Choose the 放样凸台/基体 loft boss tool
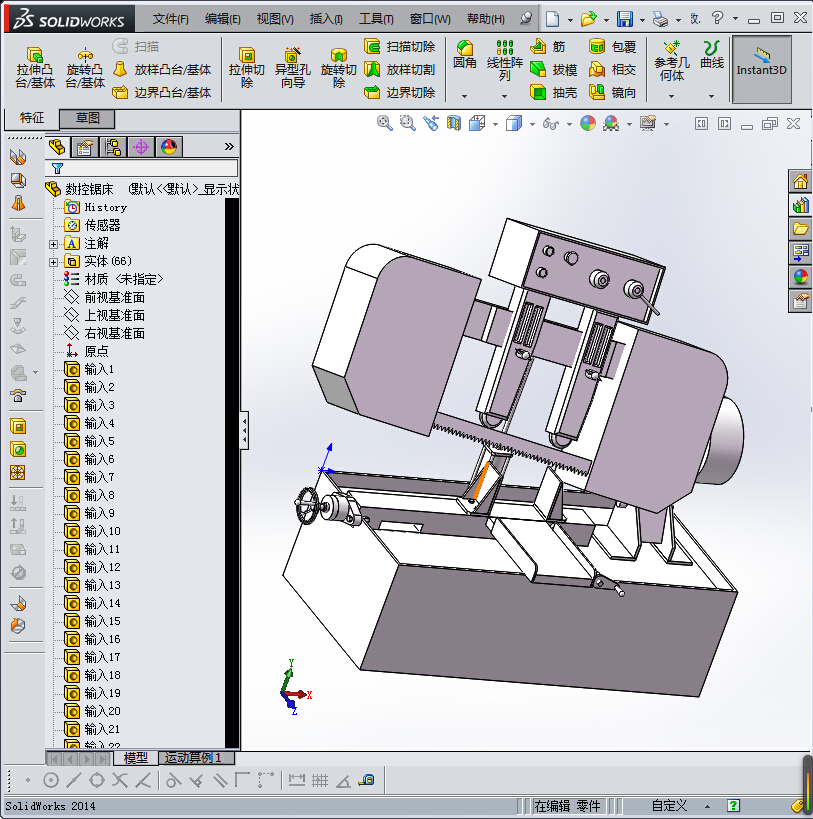This screenshot has height=819, width=813. pos(162,69)
